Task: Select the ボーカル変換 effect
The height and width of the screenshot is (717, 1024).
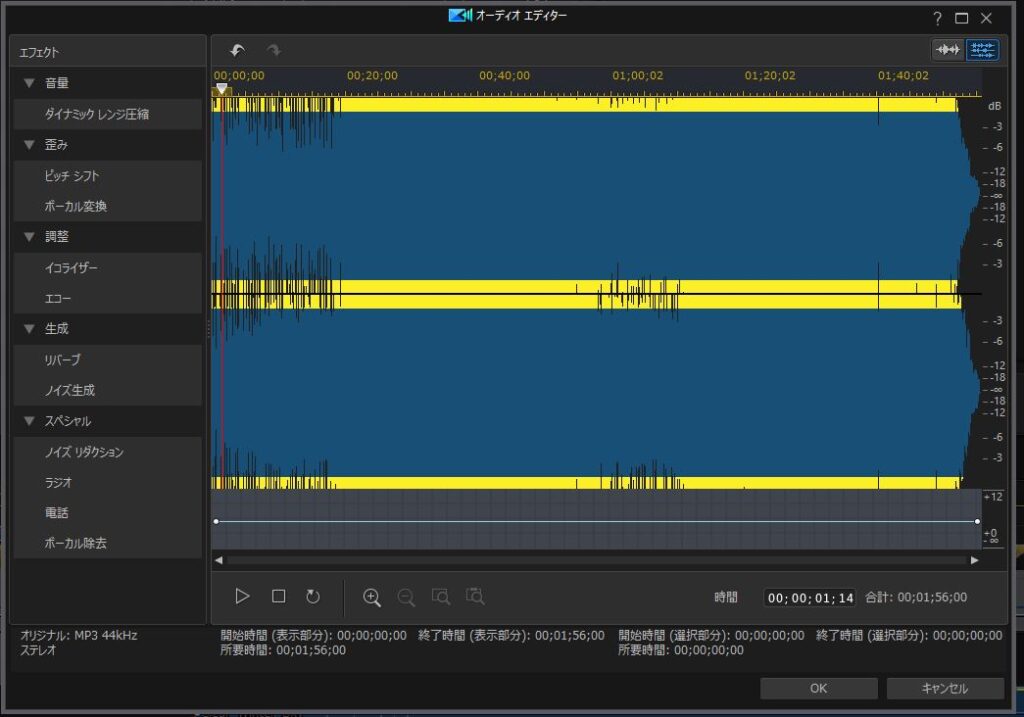Action: coord(108,206)
